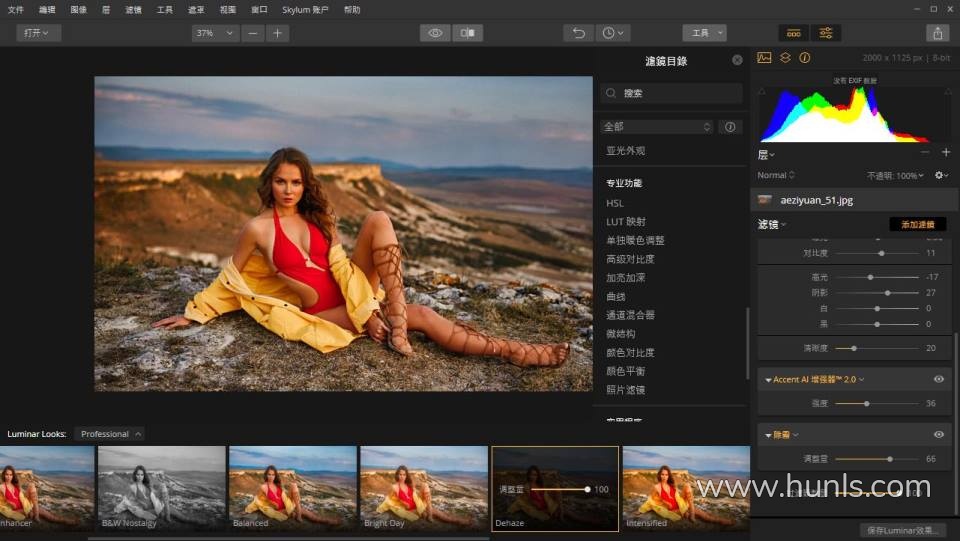Screen dimensions: 960x541
Task: Click the export share icon
Action: 937,33
